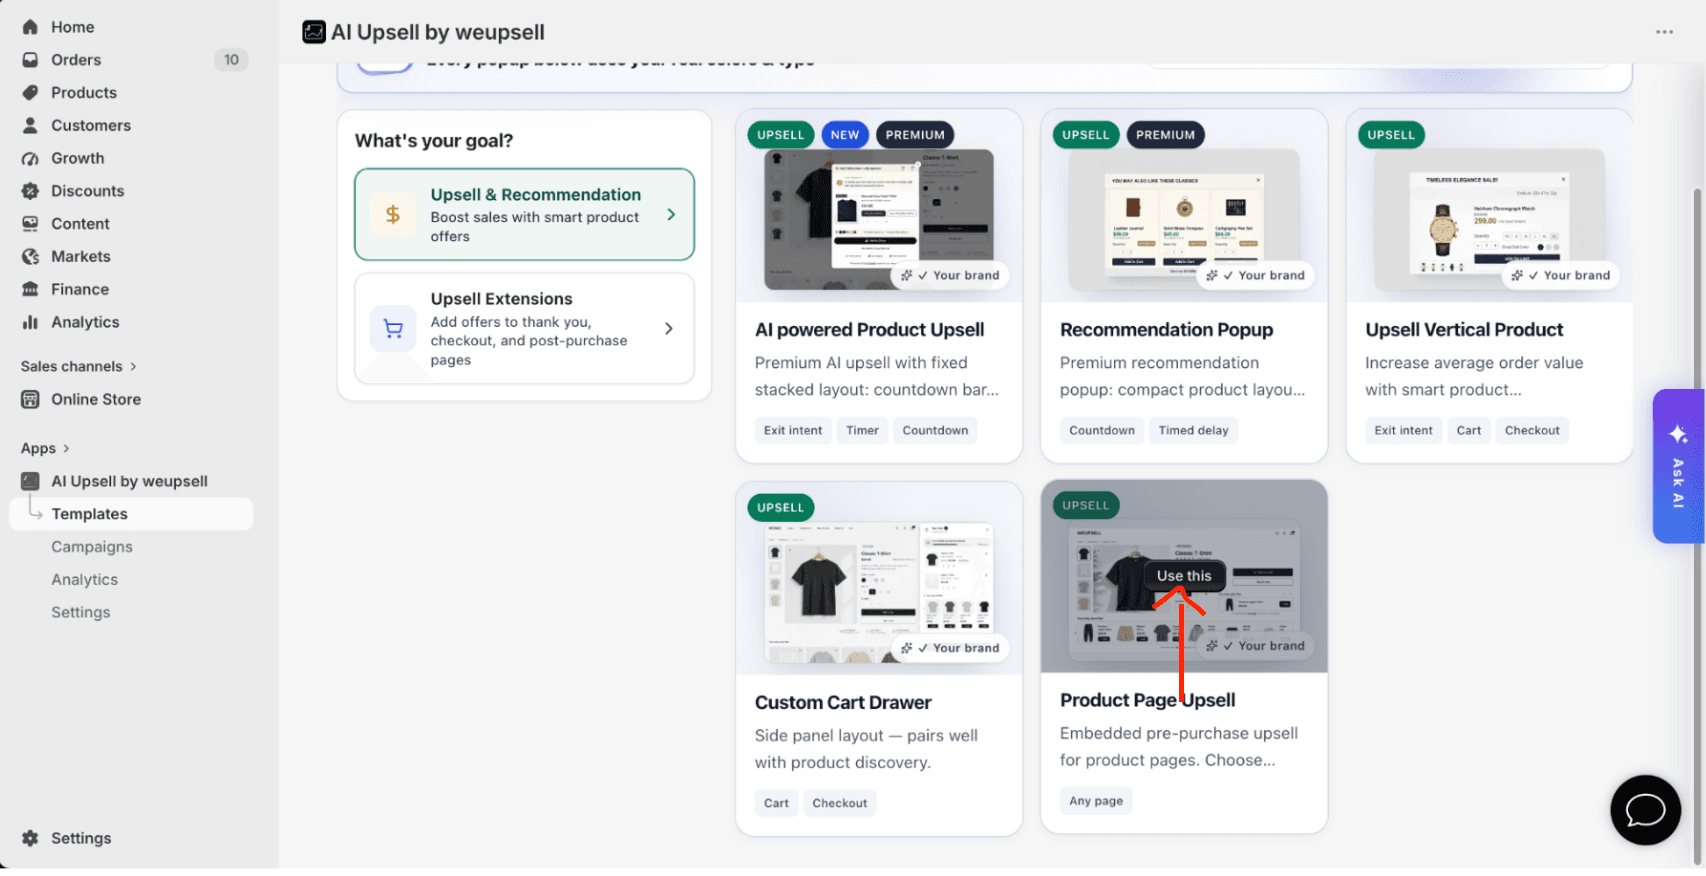Open Upsell Extensions chevron arrow
1706x876 pixels.
click(x=669, y=329)
